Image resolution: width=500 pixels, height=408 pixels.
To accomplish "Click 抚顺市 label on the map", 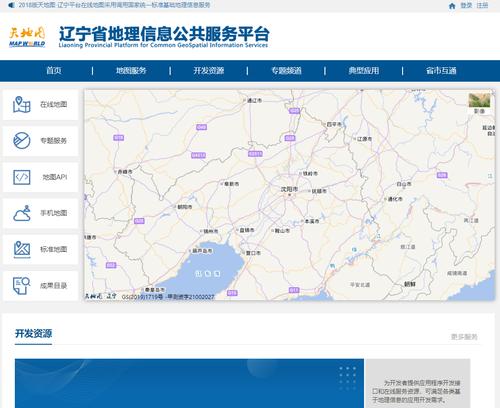I will 319,191.
